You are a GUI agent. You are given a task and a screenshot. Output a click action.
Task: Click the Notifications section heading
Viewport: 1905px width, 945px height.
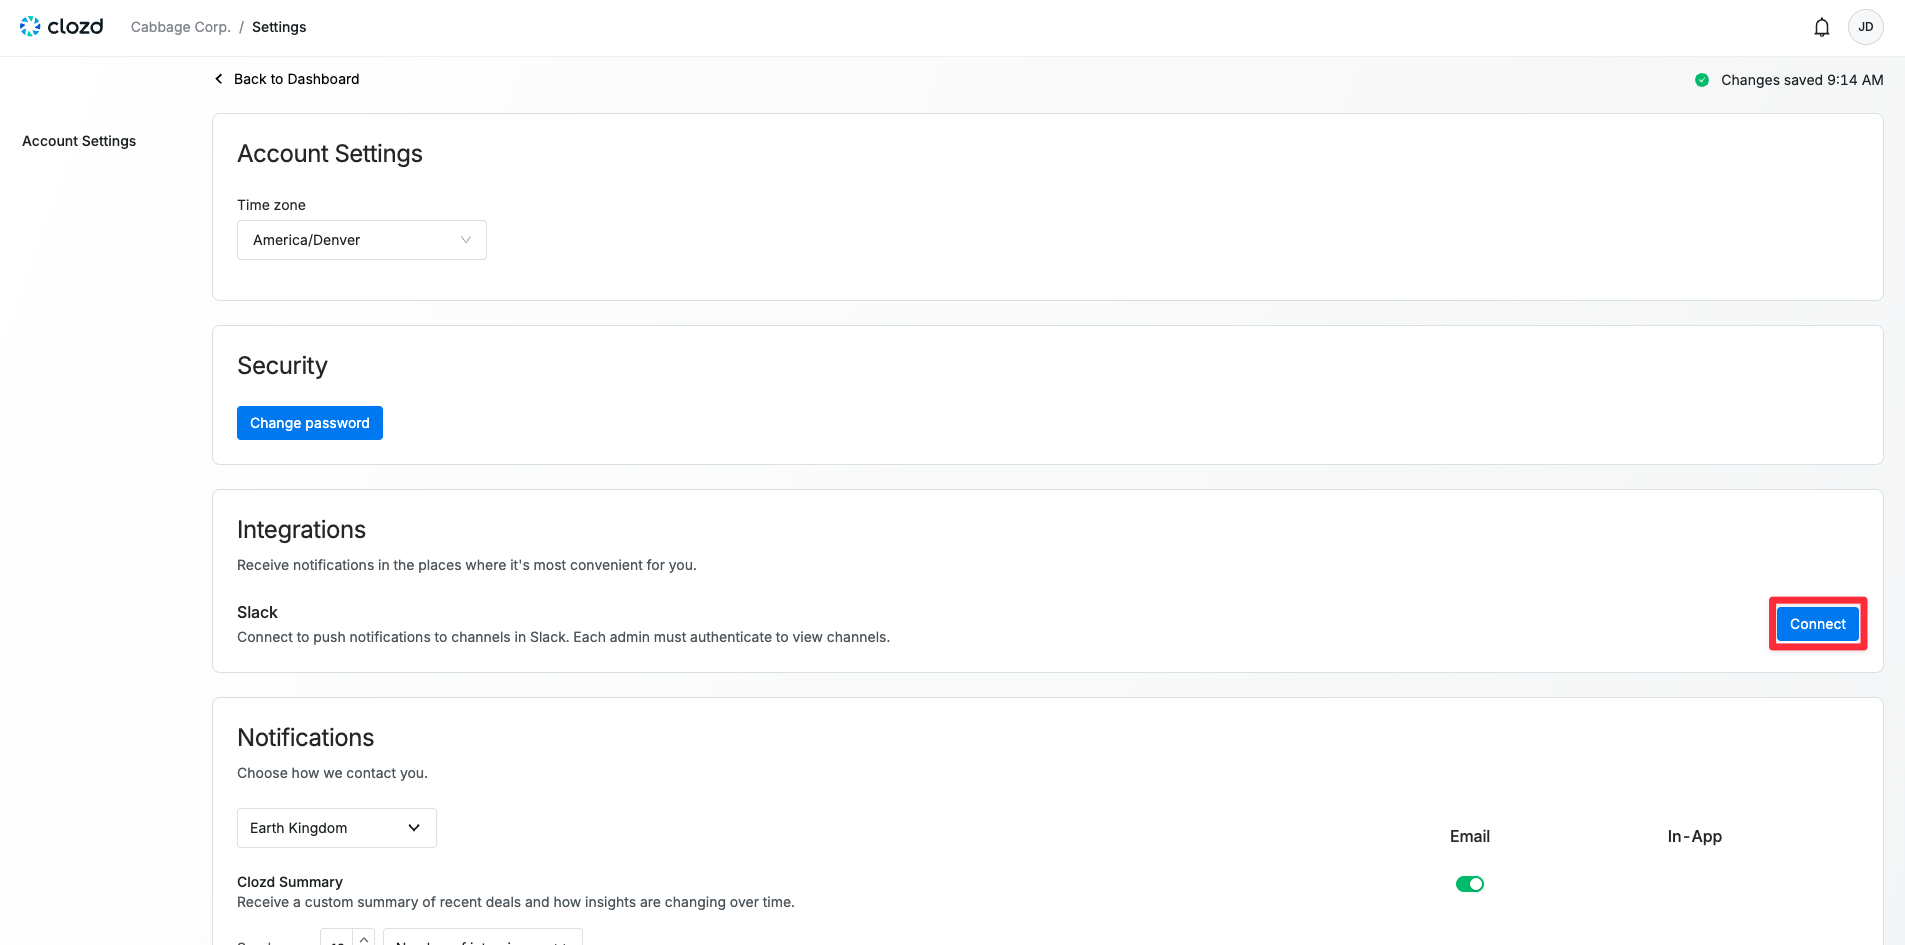305,738
